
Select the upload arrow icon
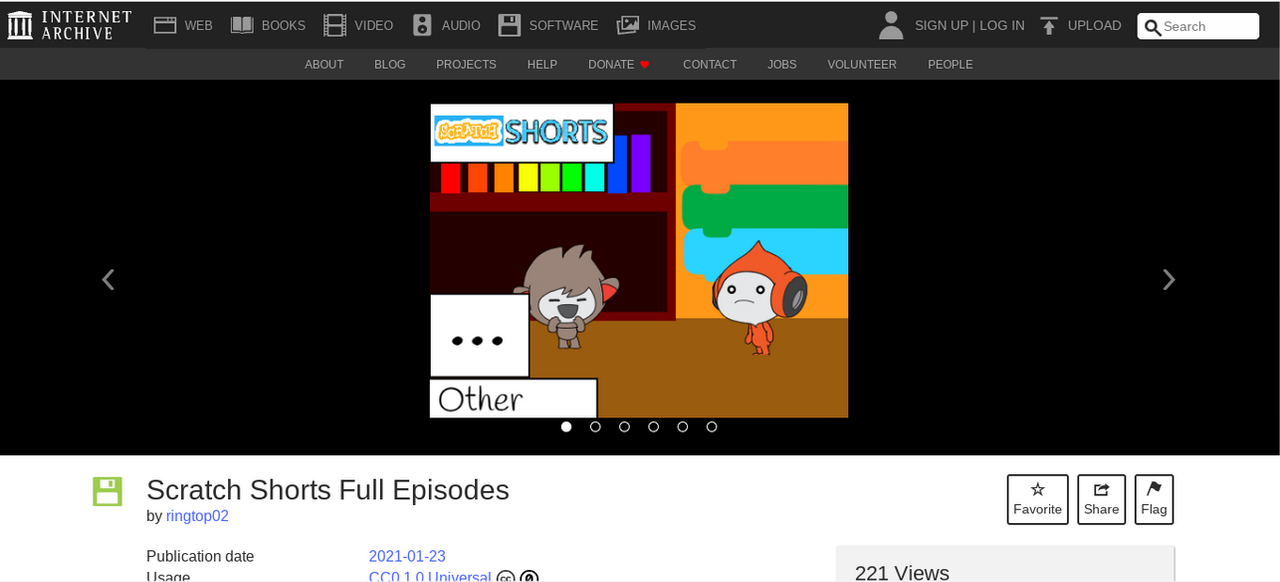point(1048,26)
